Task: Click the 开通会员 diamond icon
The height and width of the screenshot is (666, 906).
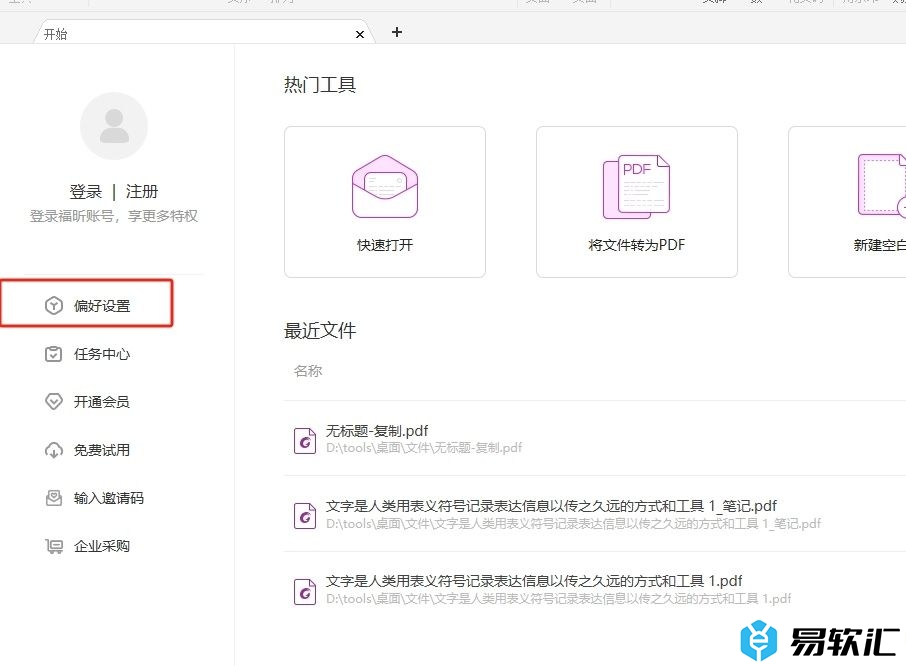Action: point(54,402)
